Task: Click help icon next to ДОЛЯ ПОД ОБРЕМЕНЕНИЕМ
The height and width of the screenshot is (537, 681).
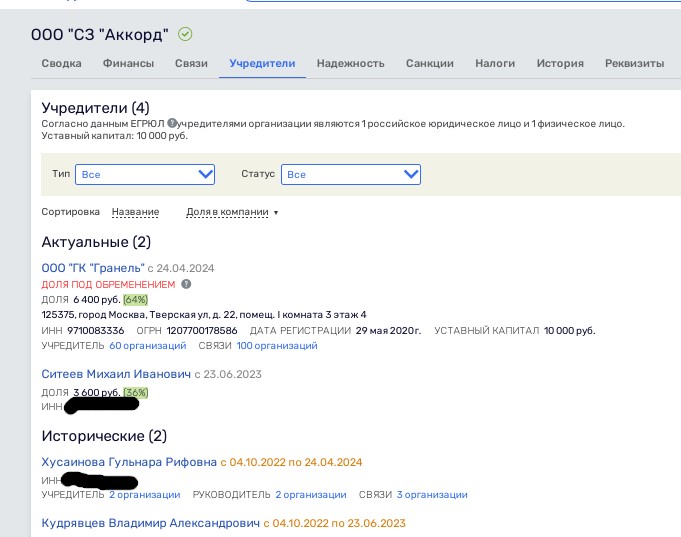Action: point(186,284)
